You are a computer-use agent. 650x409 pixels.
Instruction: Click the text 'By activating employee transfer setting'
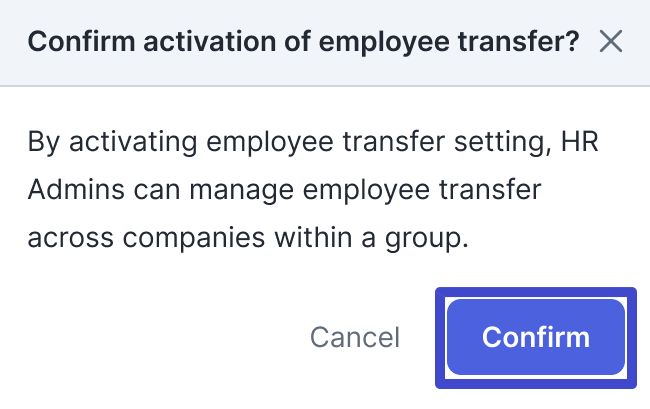pyautogui.click(x=289, y=142)
